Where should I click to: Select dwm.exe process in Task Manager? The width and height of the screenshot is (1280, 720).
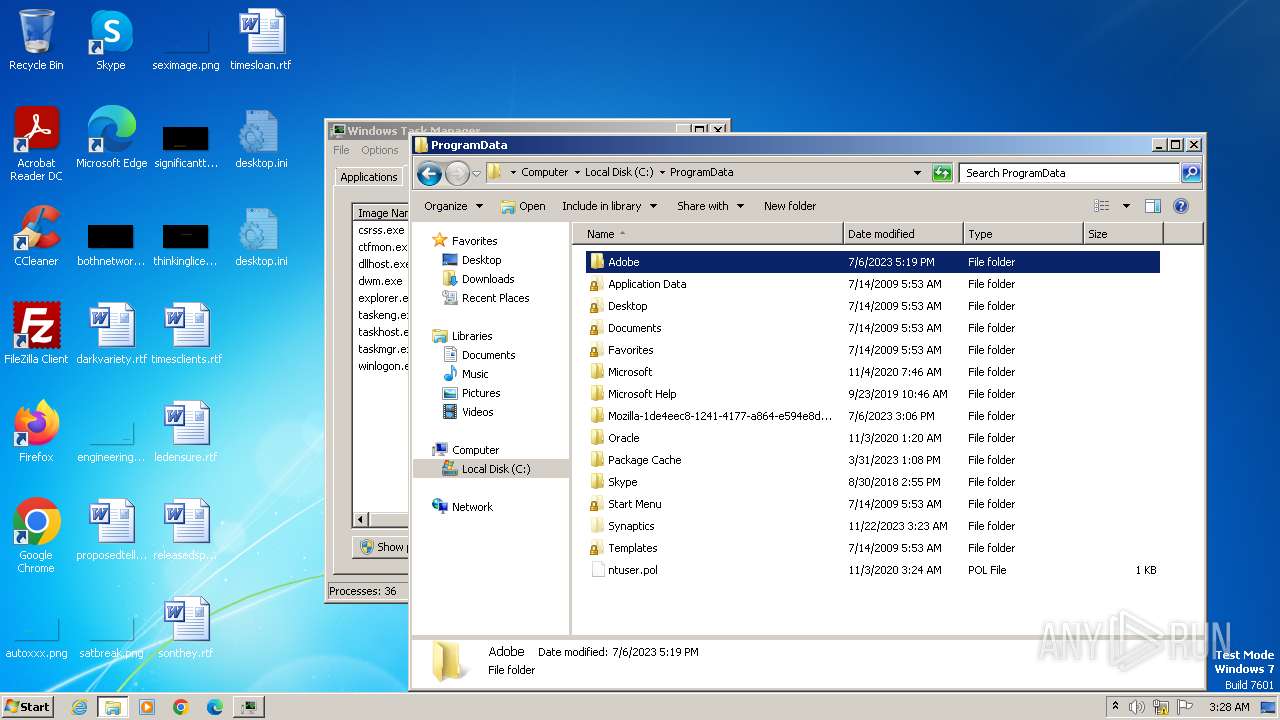(x=381, y=281)
